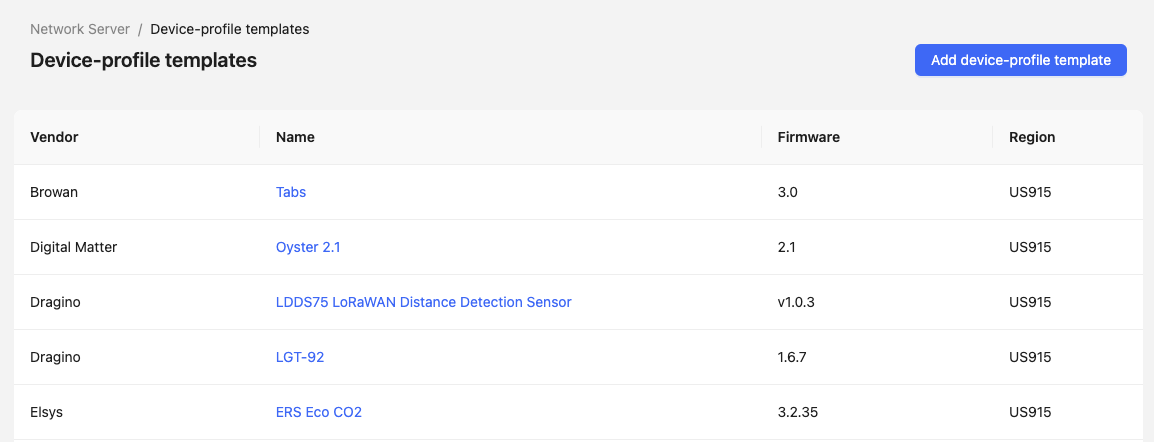Open LDDS75 LoRaWAN Distance Detection Sensor template

423,302
